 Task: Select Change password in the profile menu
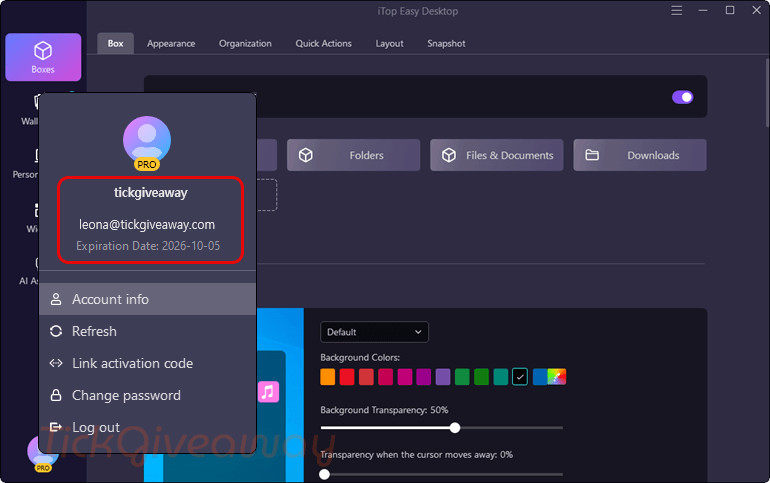(x=147, y=395)
